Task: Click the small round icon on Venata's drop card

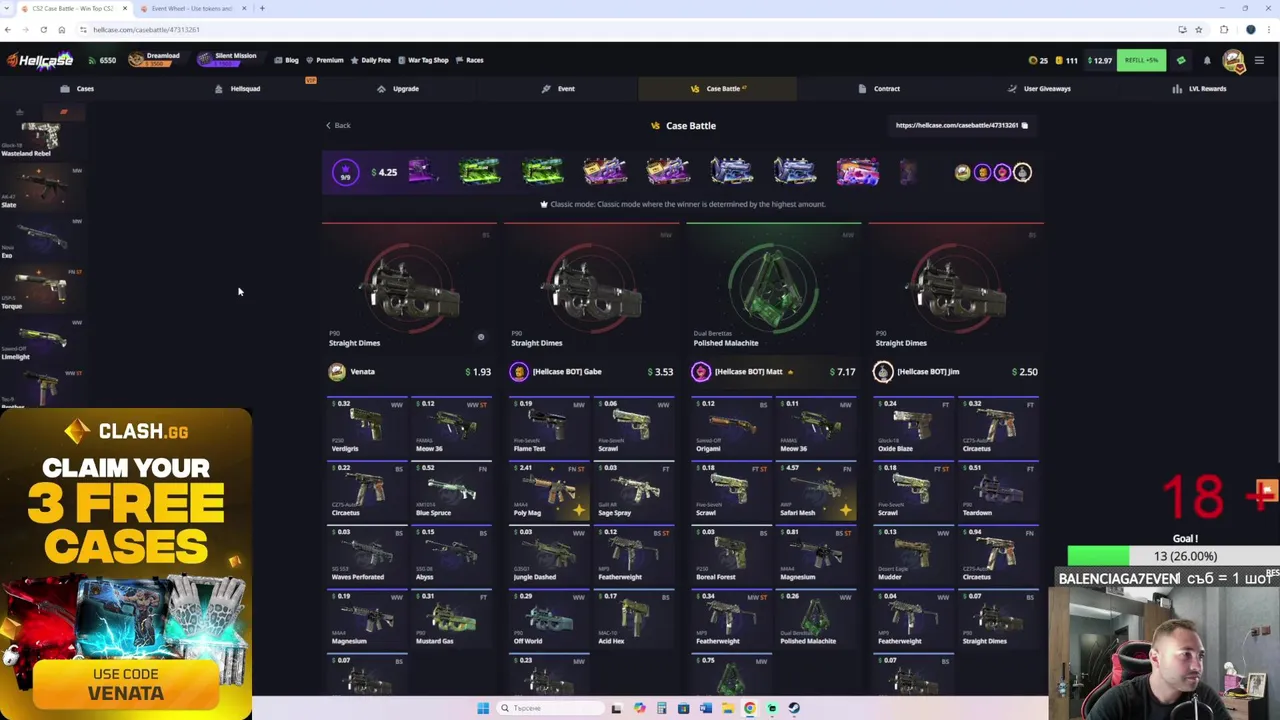Action: coord(481,337)
